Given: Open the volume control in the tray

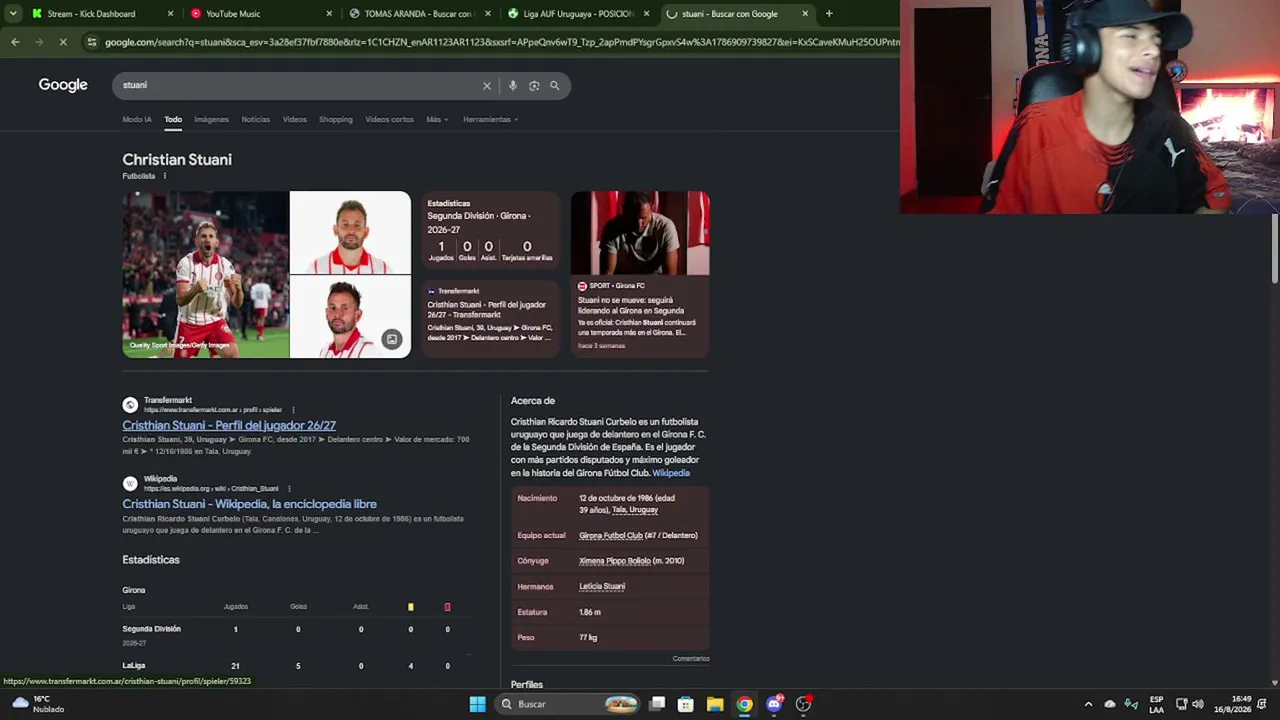Looking at the screenshot, I should pos(1198,704).
